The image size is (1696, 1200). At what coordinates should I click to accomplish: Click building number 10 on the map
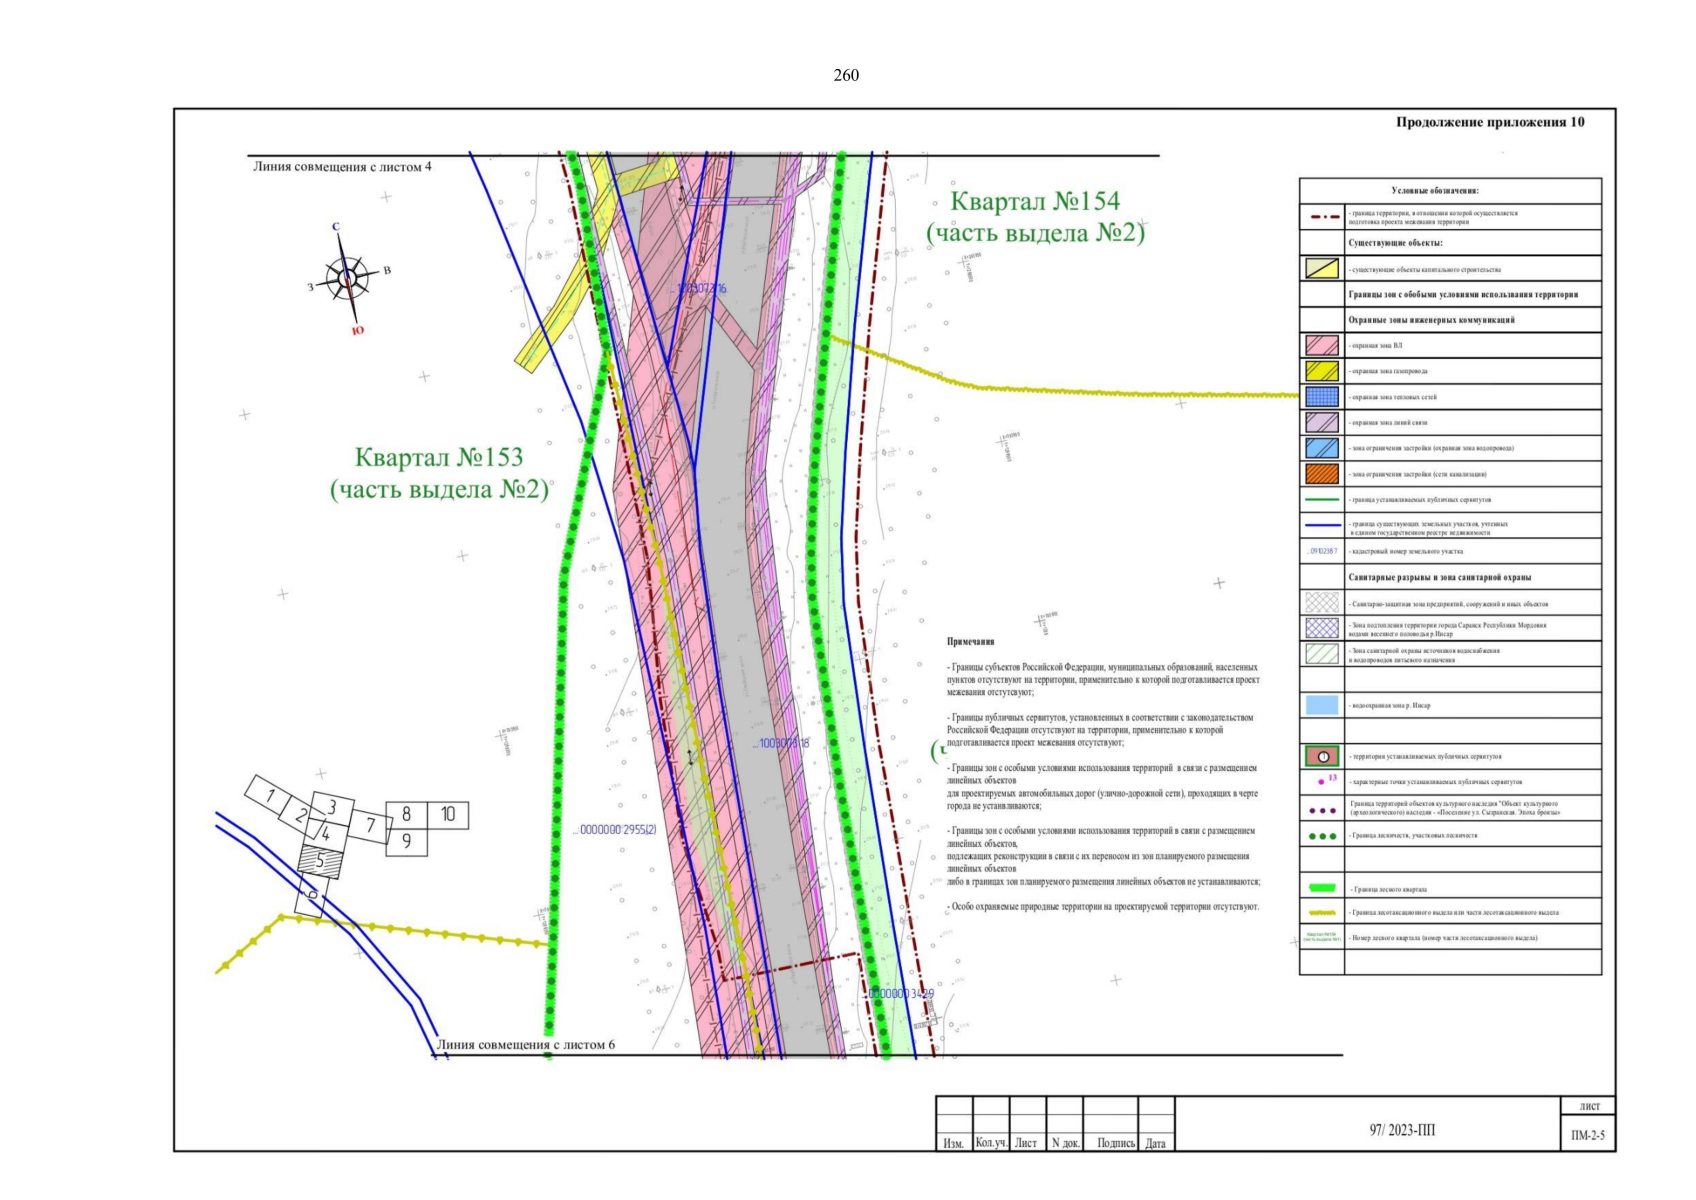pyautogui.click(x=448, y=815)
